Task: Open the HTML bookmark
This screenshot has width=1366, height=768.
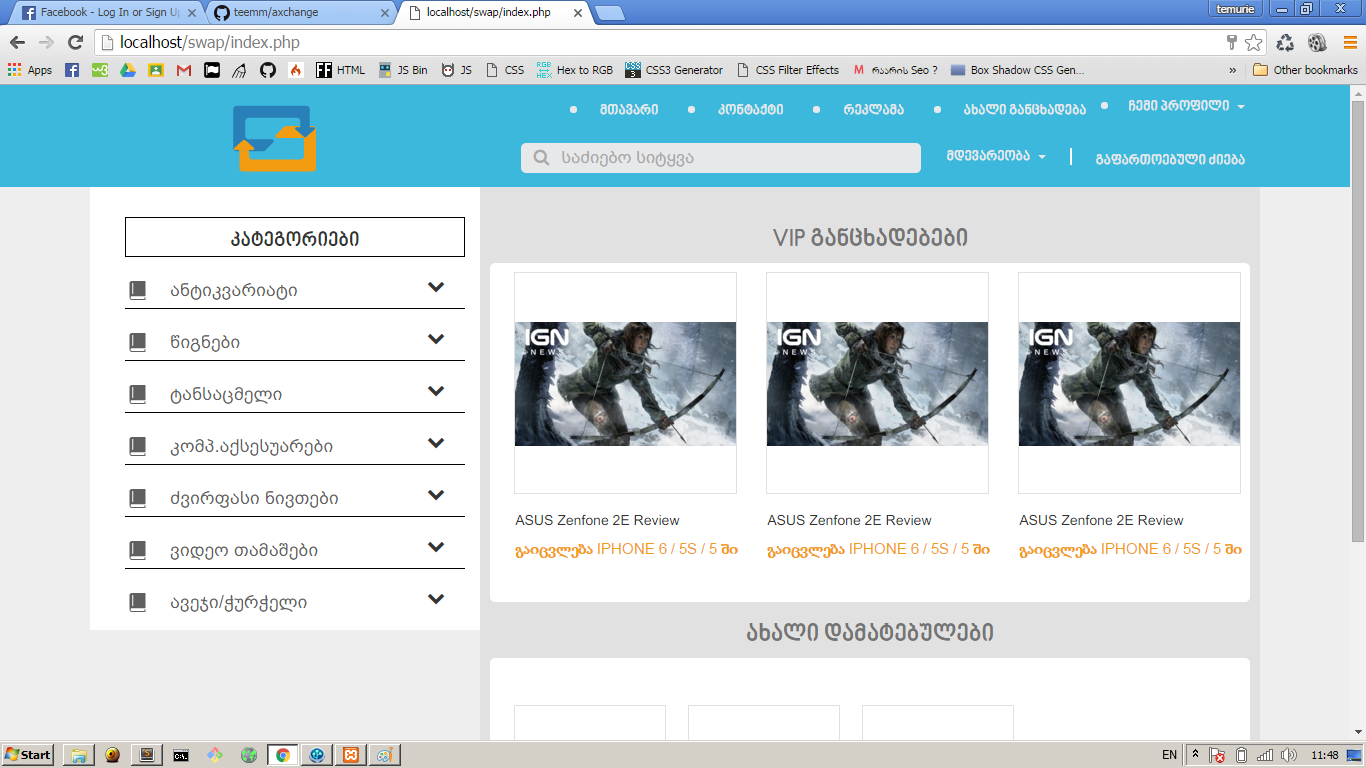Action: pos(341,70)
